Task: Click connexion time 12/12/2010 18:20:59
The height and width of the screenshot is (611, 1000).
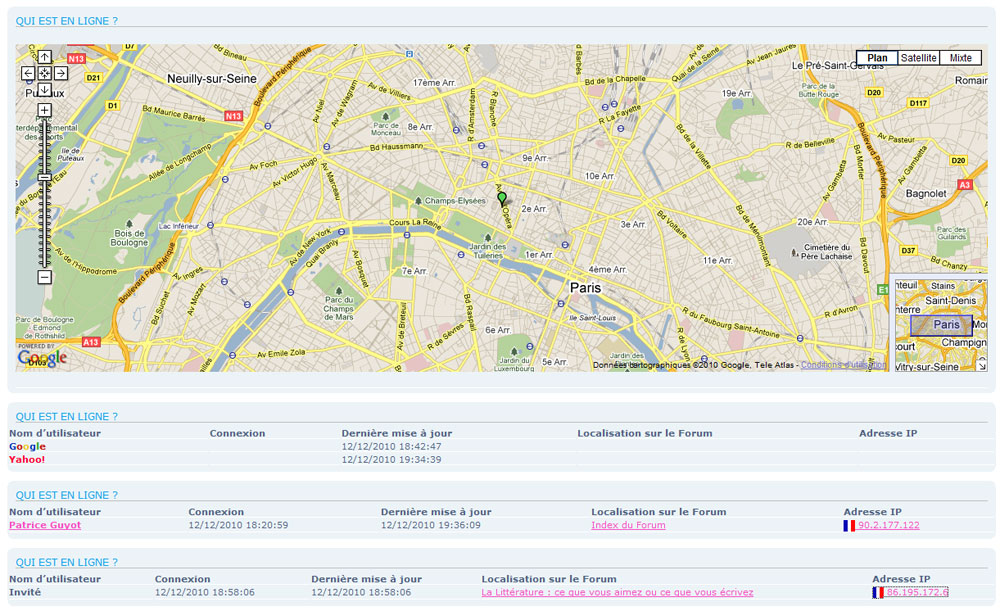Action: pyautogui.click(x=238, y=525)
